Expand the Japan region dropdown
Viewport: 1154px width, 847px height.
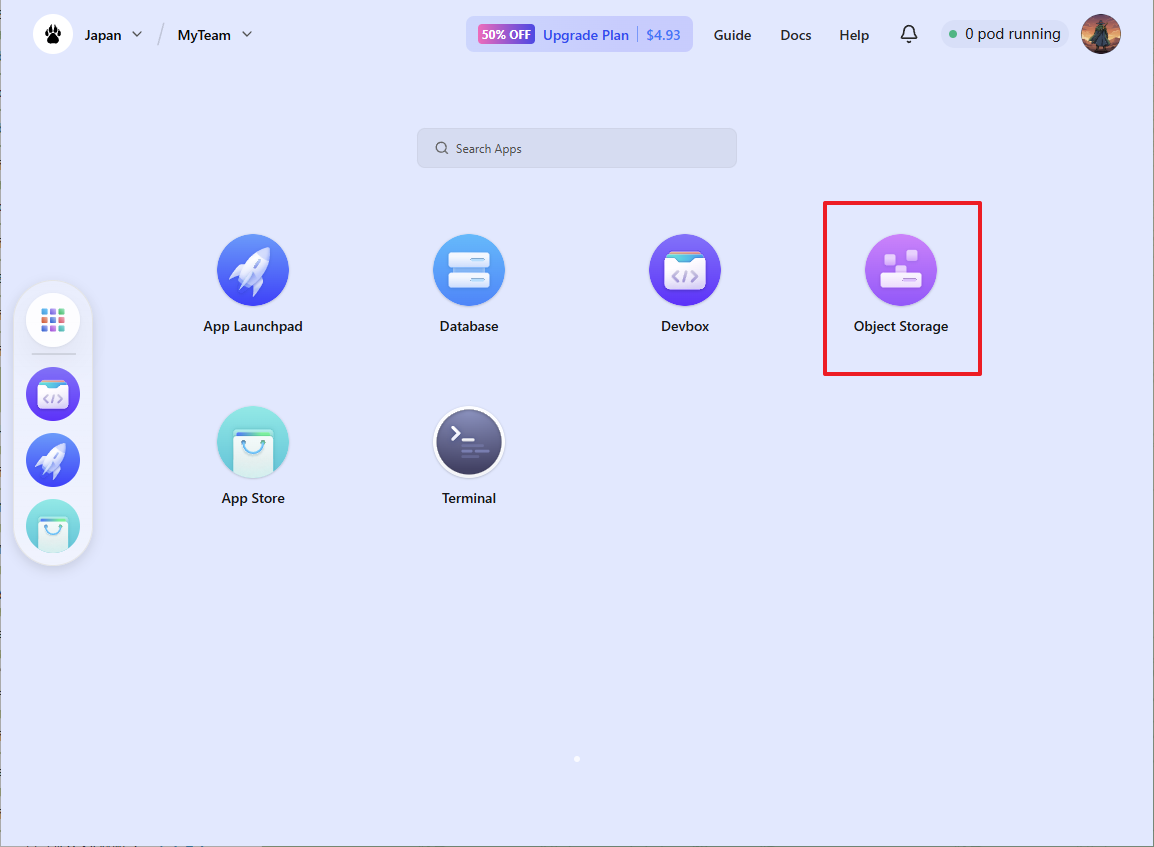pyautogui.click(x=113, y=35)
